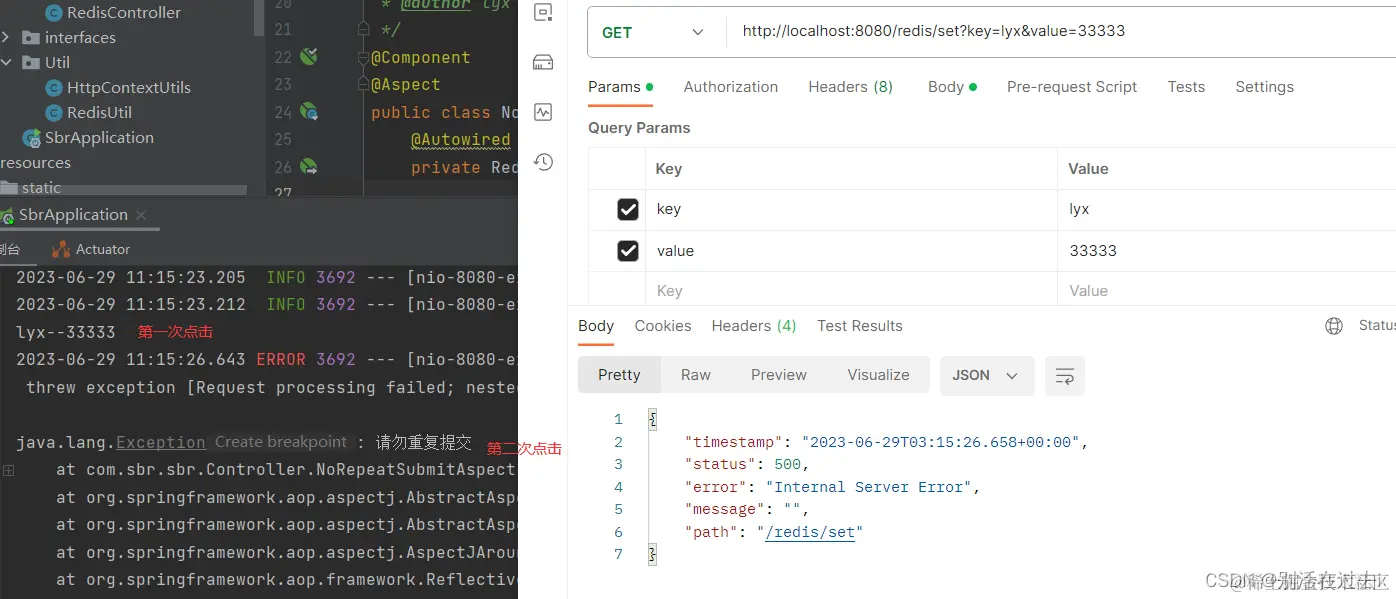Uncheck the 'key' query param checkbox
Image resolution: width=1396 pixels, height=599 pixels.
pos(628,209)
